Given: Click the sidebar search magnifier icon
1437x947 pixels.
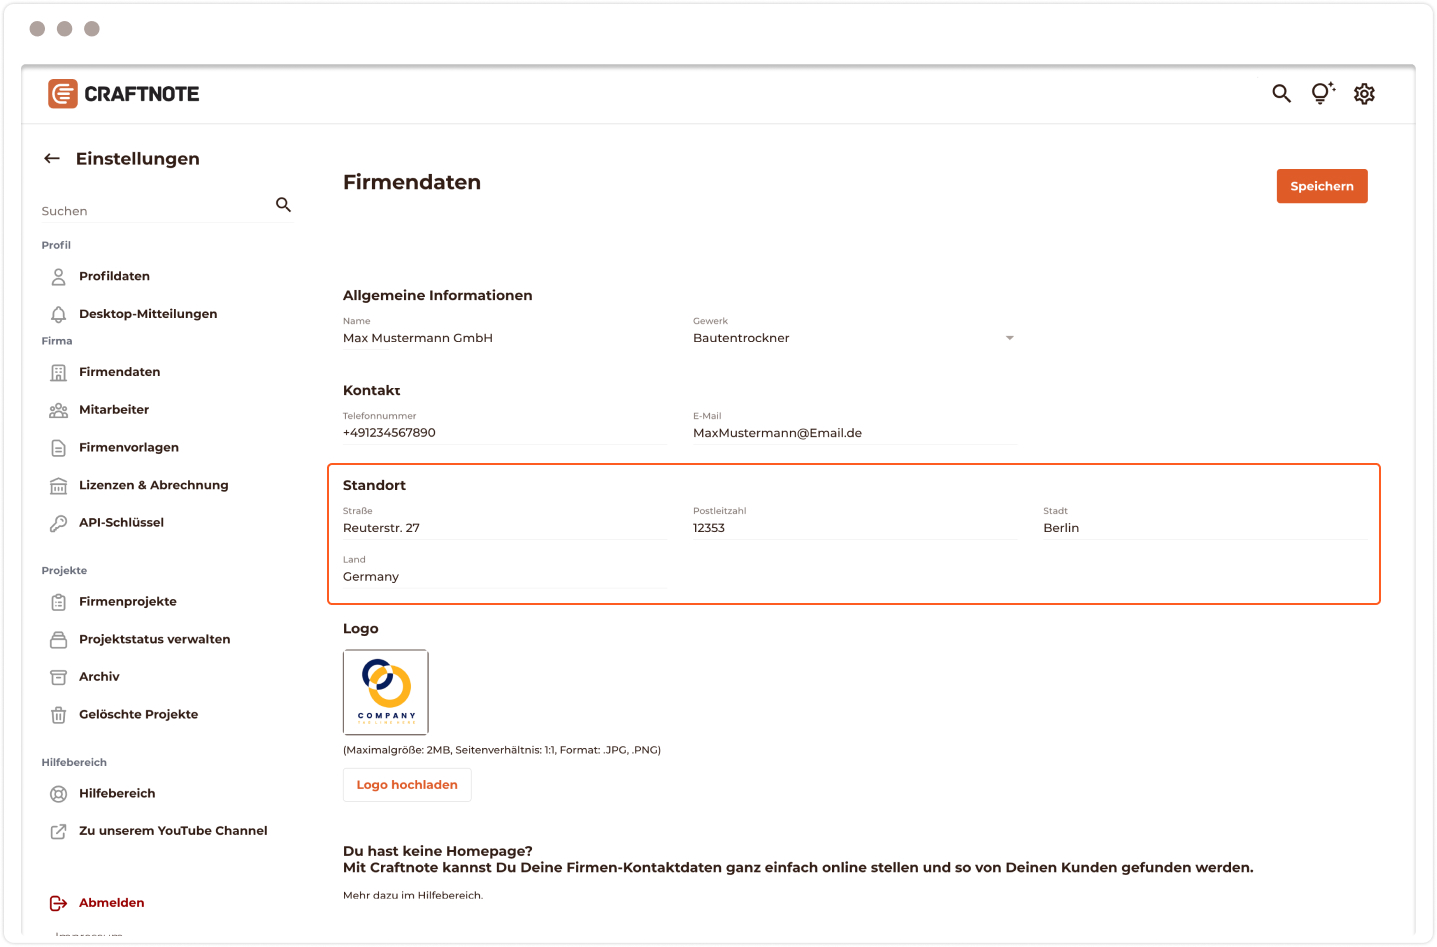Looking at the screenshot, I should [x=283, y=205].
